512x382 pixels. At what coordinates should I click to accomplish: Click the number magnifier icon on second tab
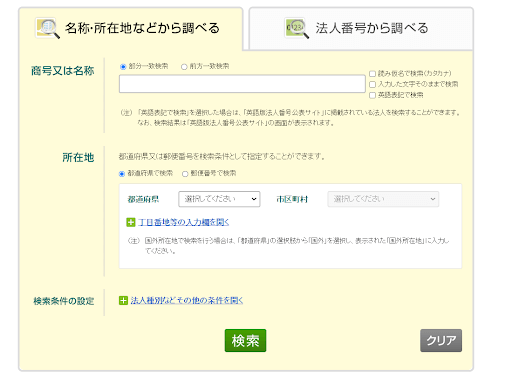[x=297, y=28]
